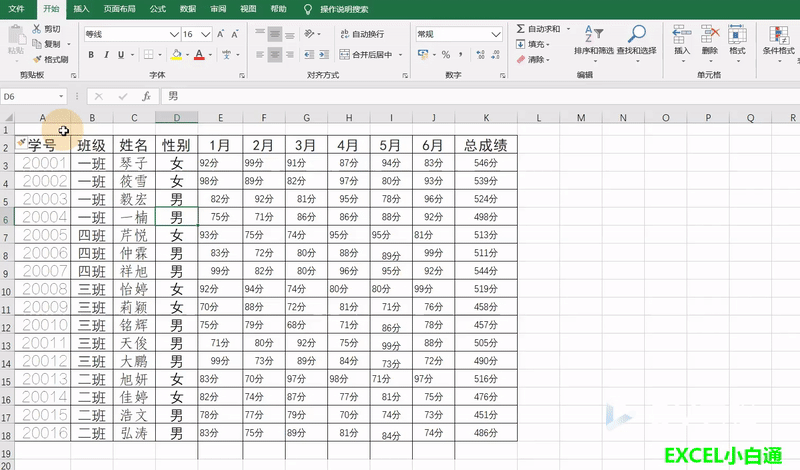Apply the red font color A

click(199, 55)
